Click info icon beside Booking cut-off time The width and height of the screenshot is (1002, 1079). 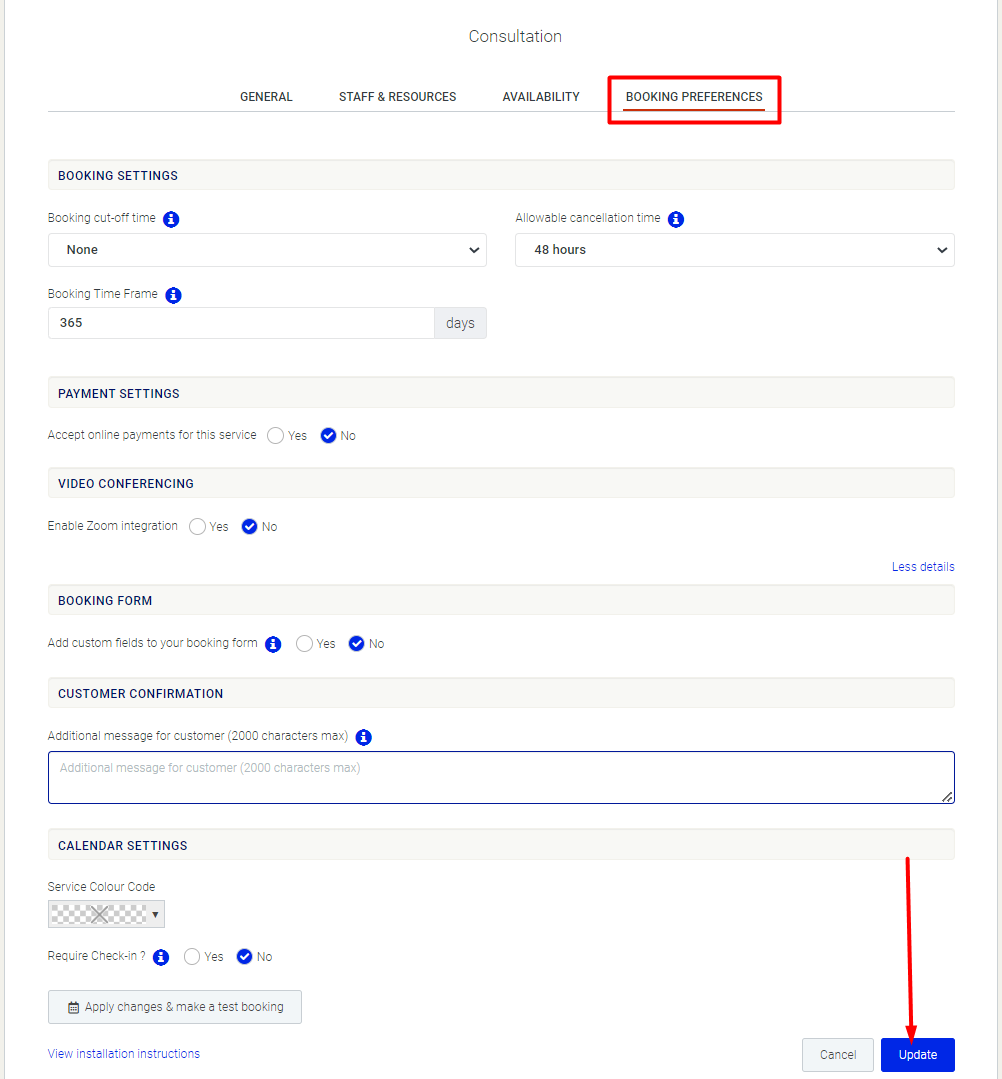(171, 219)
